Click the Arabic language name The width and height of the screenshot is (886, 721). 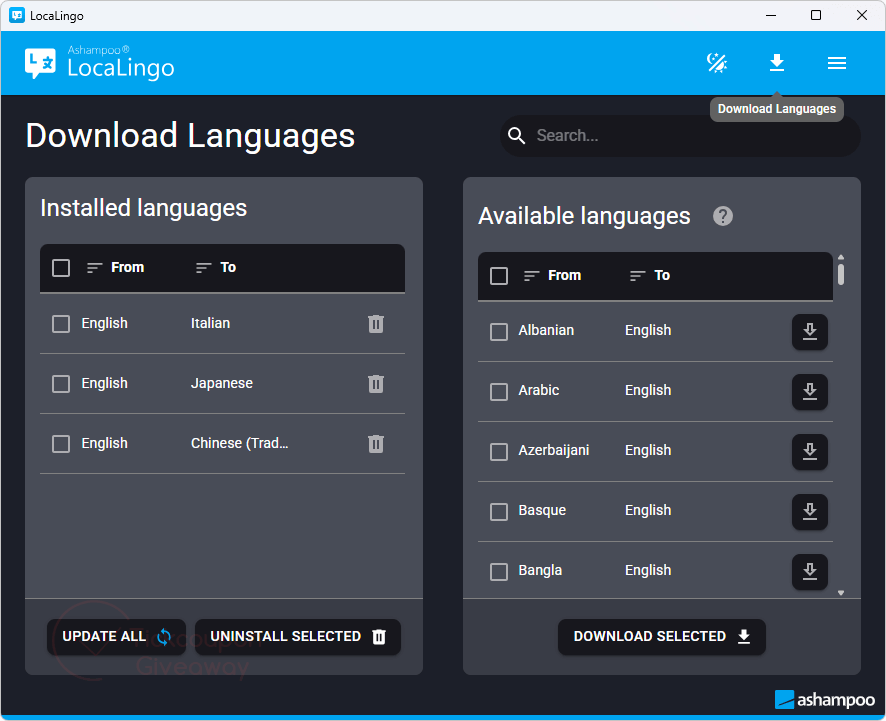point(538,390)
